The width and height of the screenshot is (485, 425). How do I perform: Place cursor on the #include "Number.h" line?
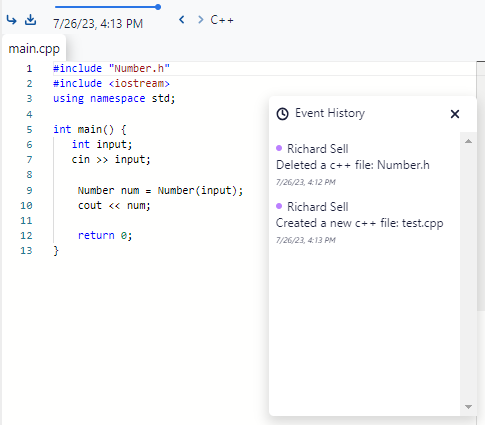(x=111, y=68)
